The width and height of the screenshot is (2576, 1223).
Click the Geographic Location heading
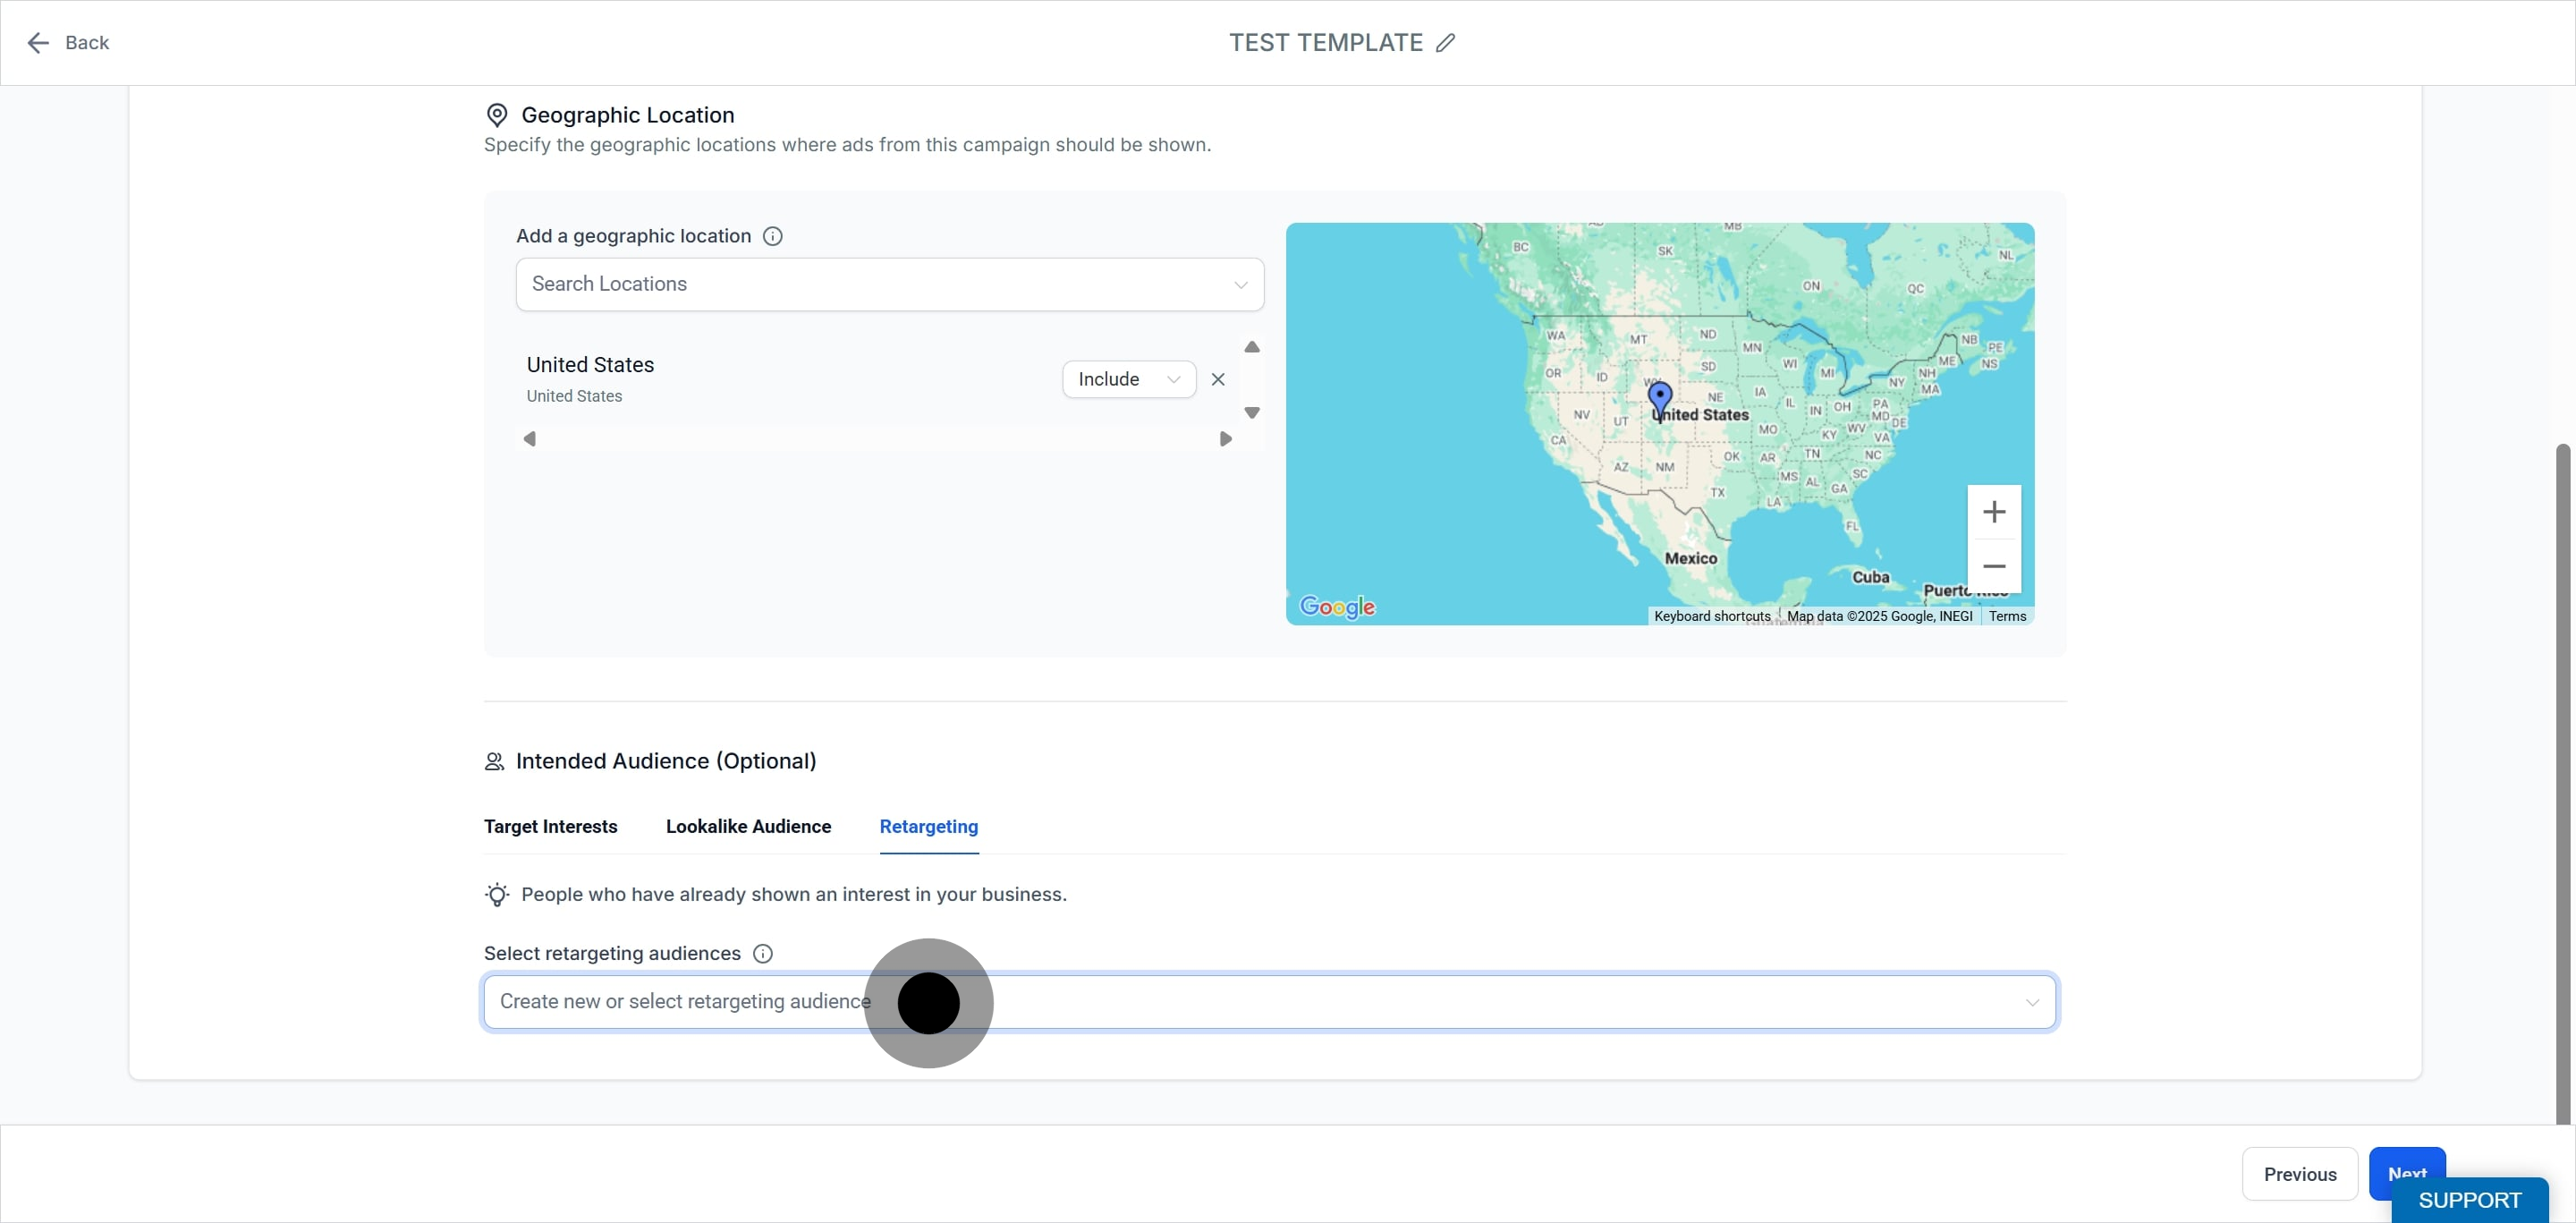click(627, 115)
